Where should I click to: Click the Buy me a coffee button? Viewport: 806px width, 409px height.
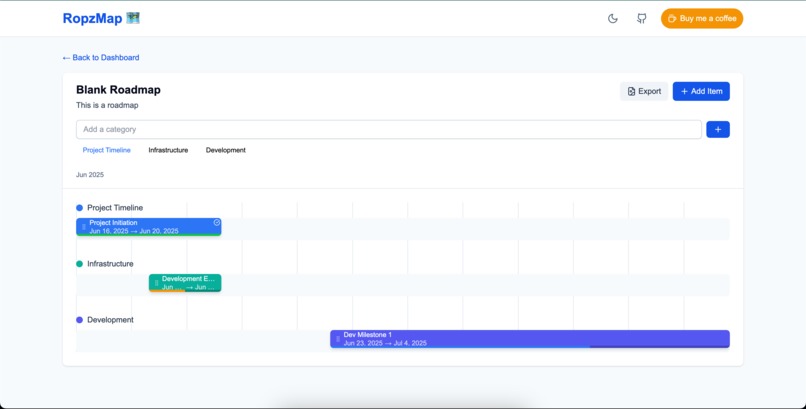point(702,18)
